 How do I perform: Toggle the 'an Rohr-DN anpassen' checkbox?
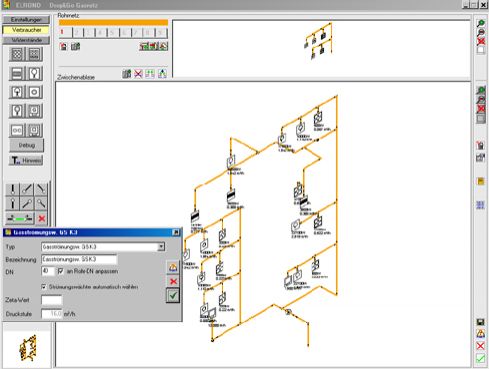pyautogui.click(x=60, y=271)
